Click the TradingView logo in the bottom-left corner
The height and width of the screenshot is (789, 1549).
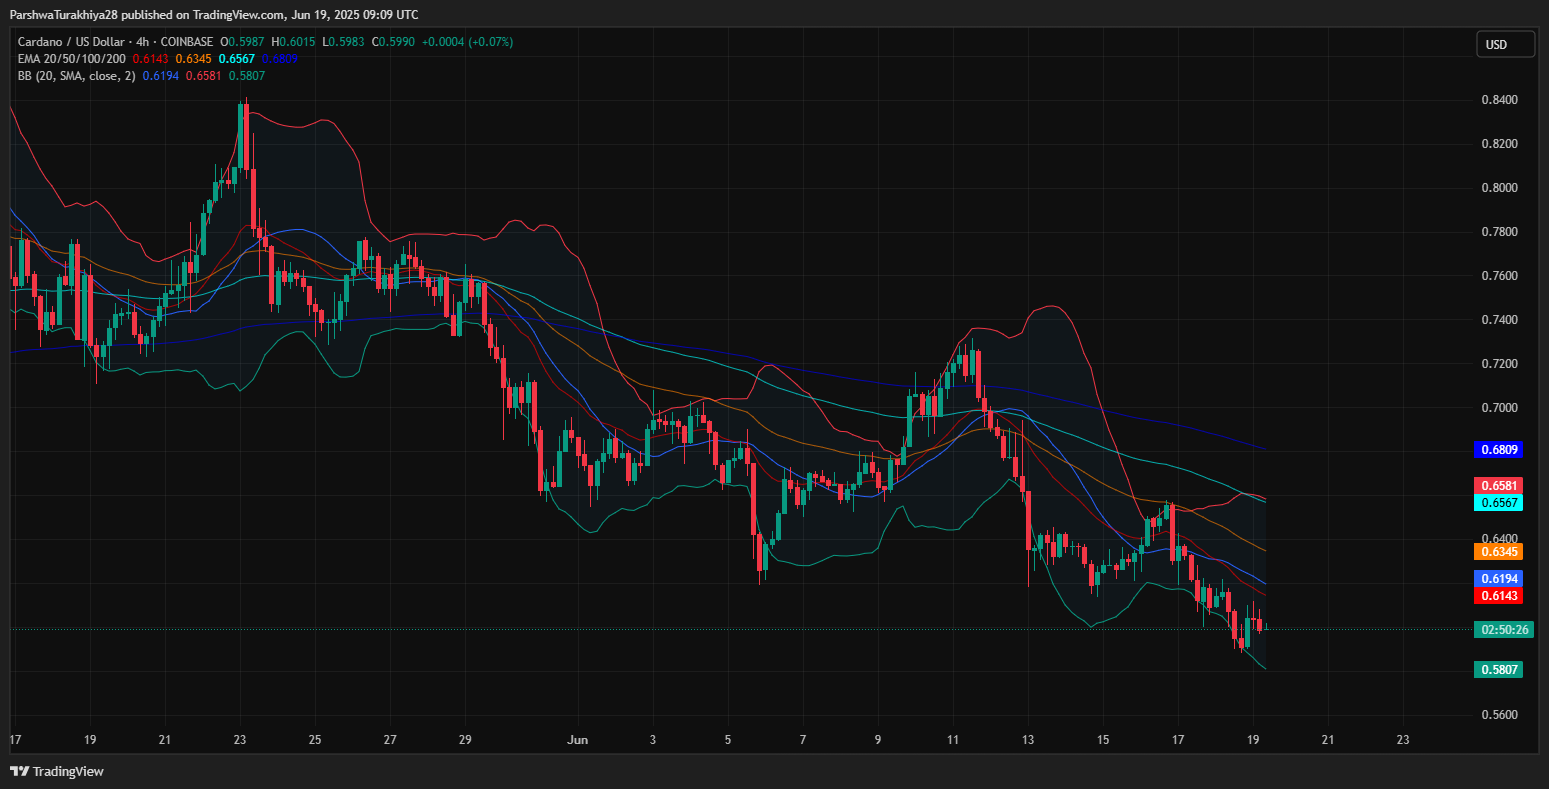click(57, 771)
